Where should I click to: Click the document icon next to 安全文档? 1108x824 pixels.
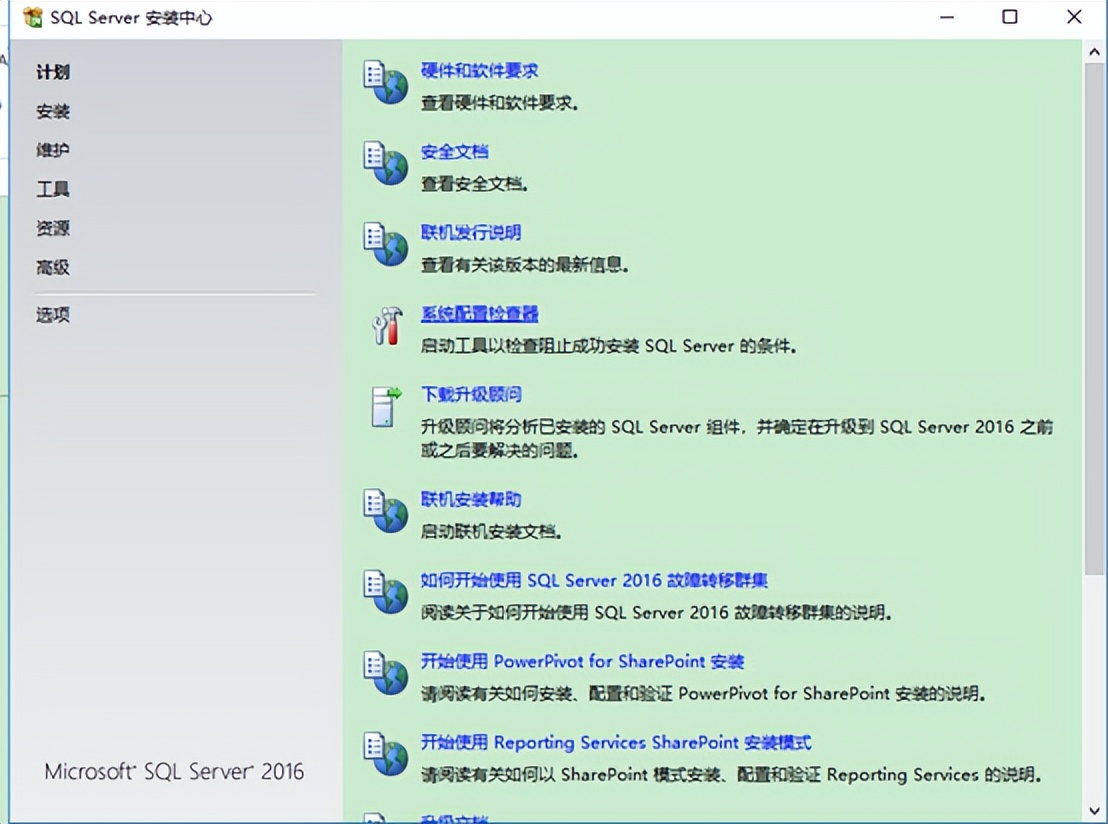pos(386,163)
